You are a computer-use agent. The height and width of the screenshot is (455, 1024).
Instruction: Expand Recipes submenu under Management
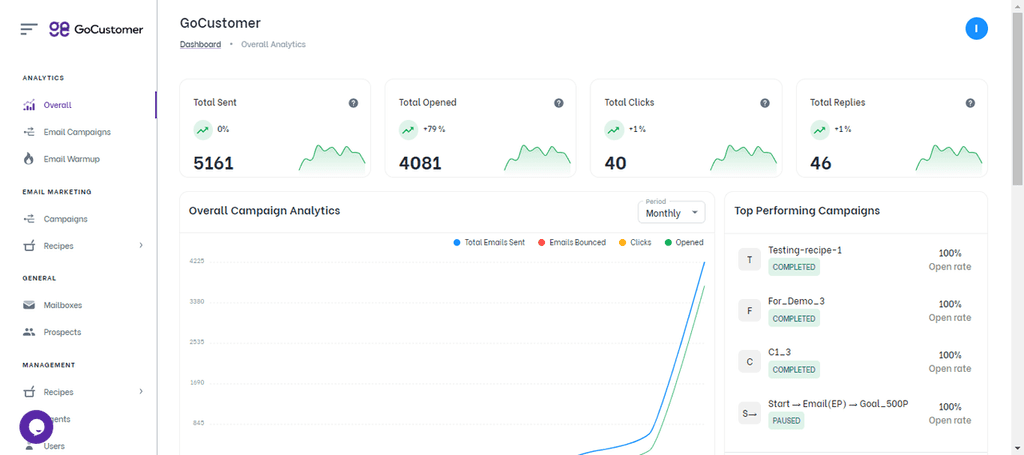click(x=141, y=392)
